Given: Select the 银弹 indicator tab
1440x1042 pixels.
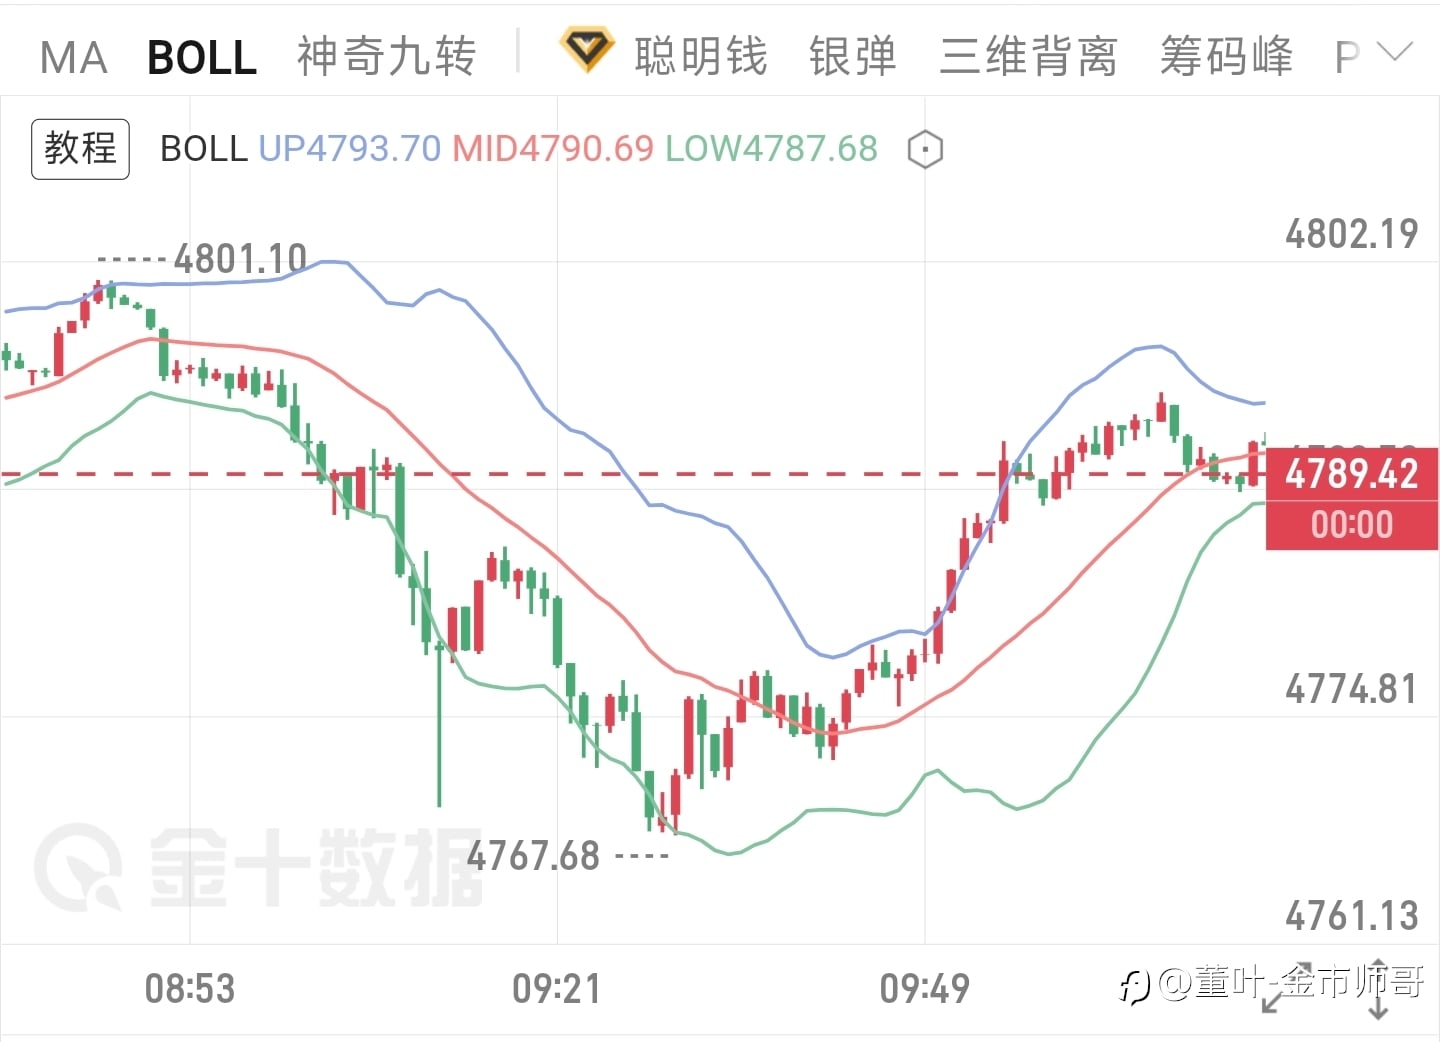Looking at the screenshot, I should click(853, 56).
